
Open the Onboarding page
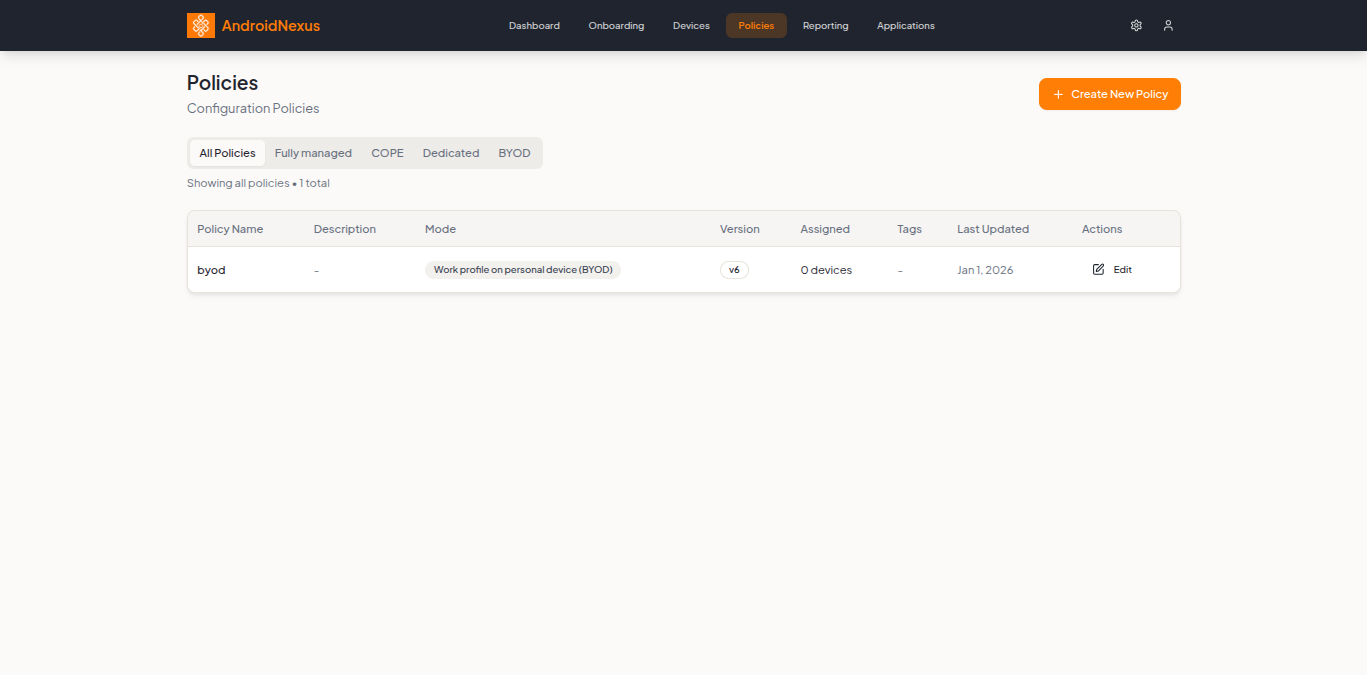616,25
